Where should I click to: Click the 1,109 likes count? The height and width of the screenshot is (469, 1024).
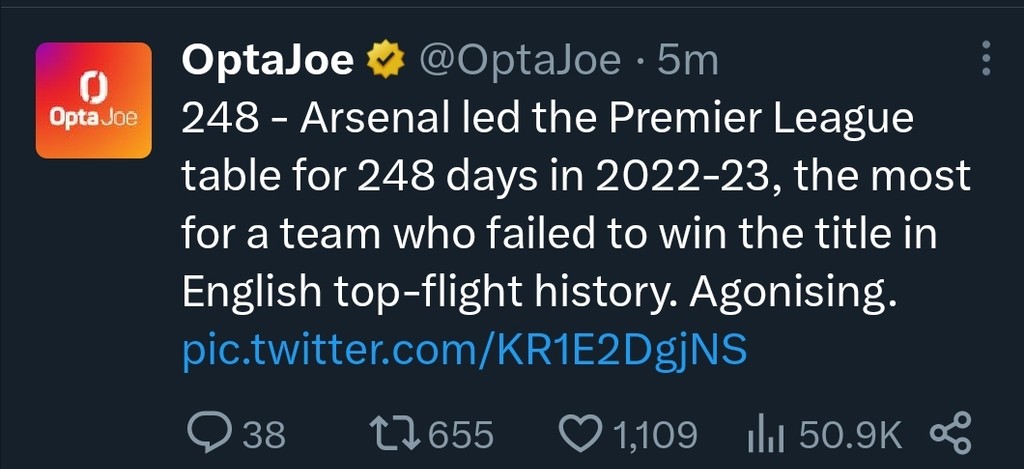[654, 435]
